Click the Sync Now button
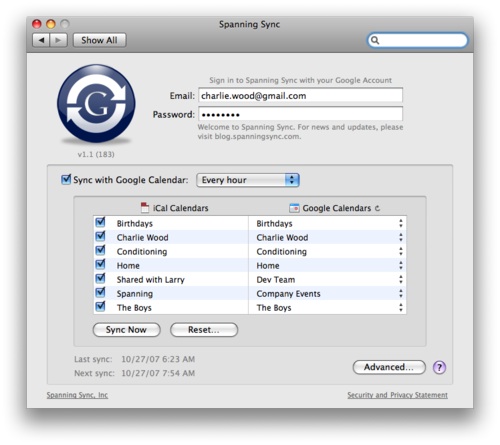 [126, 330]
